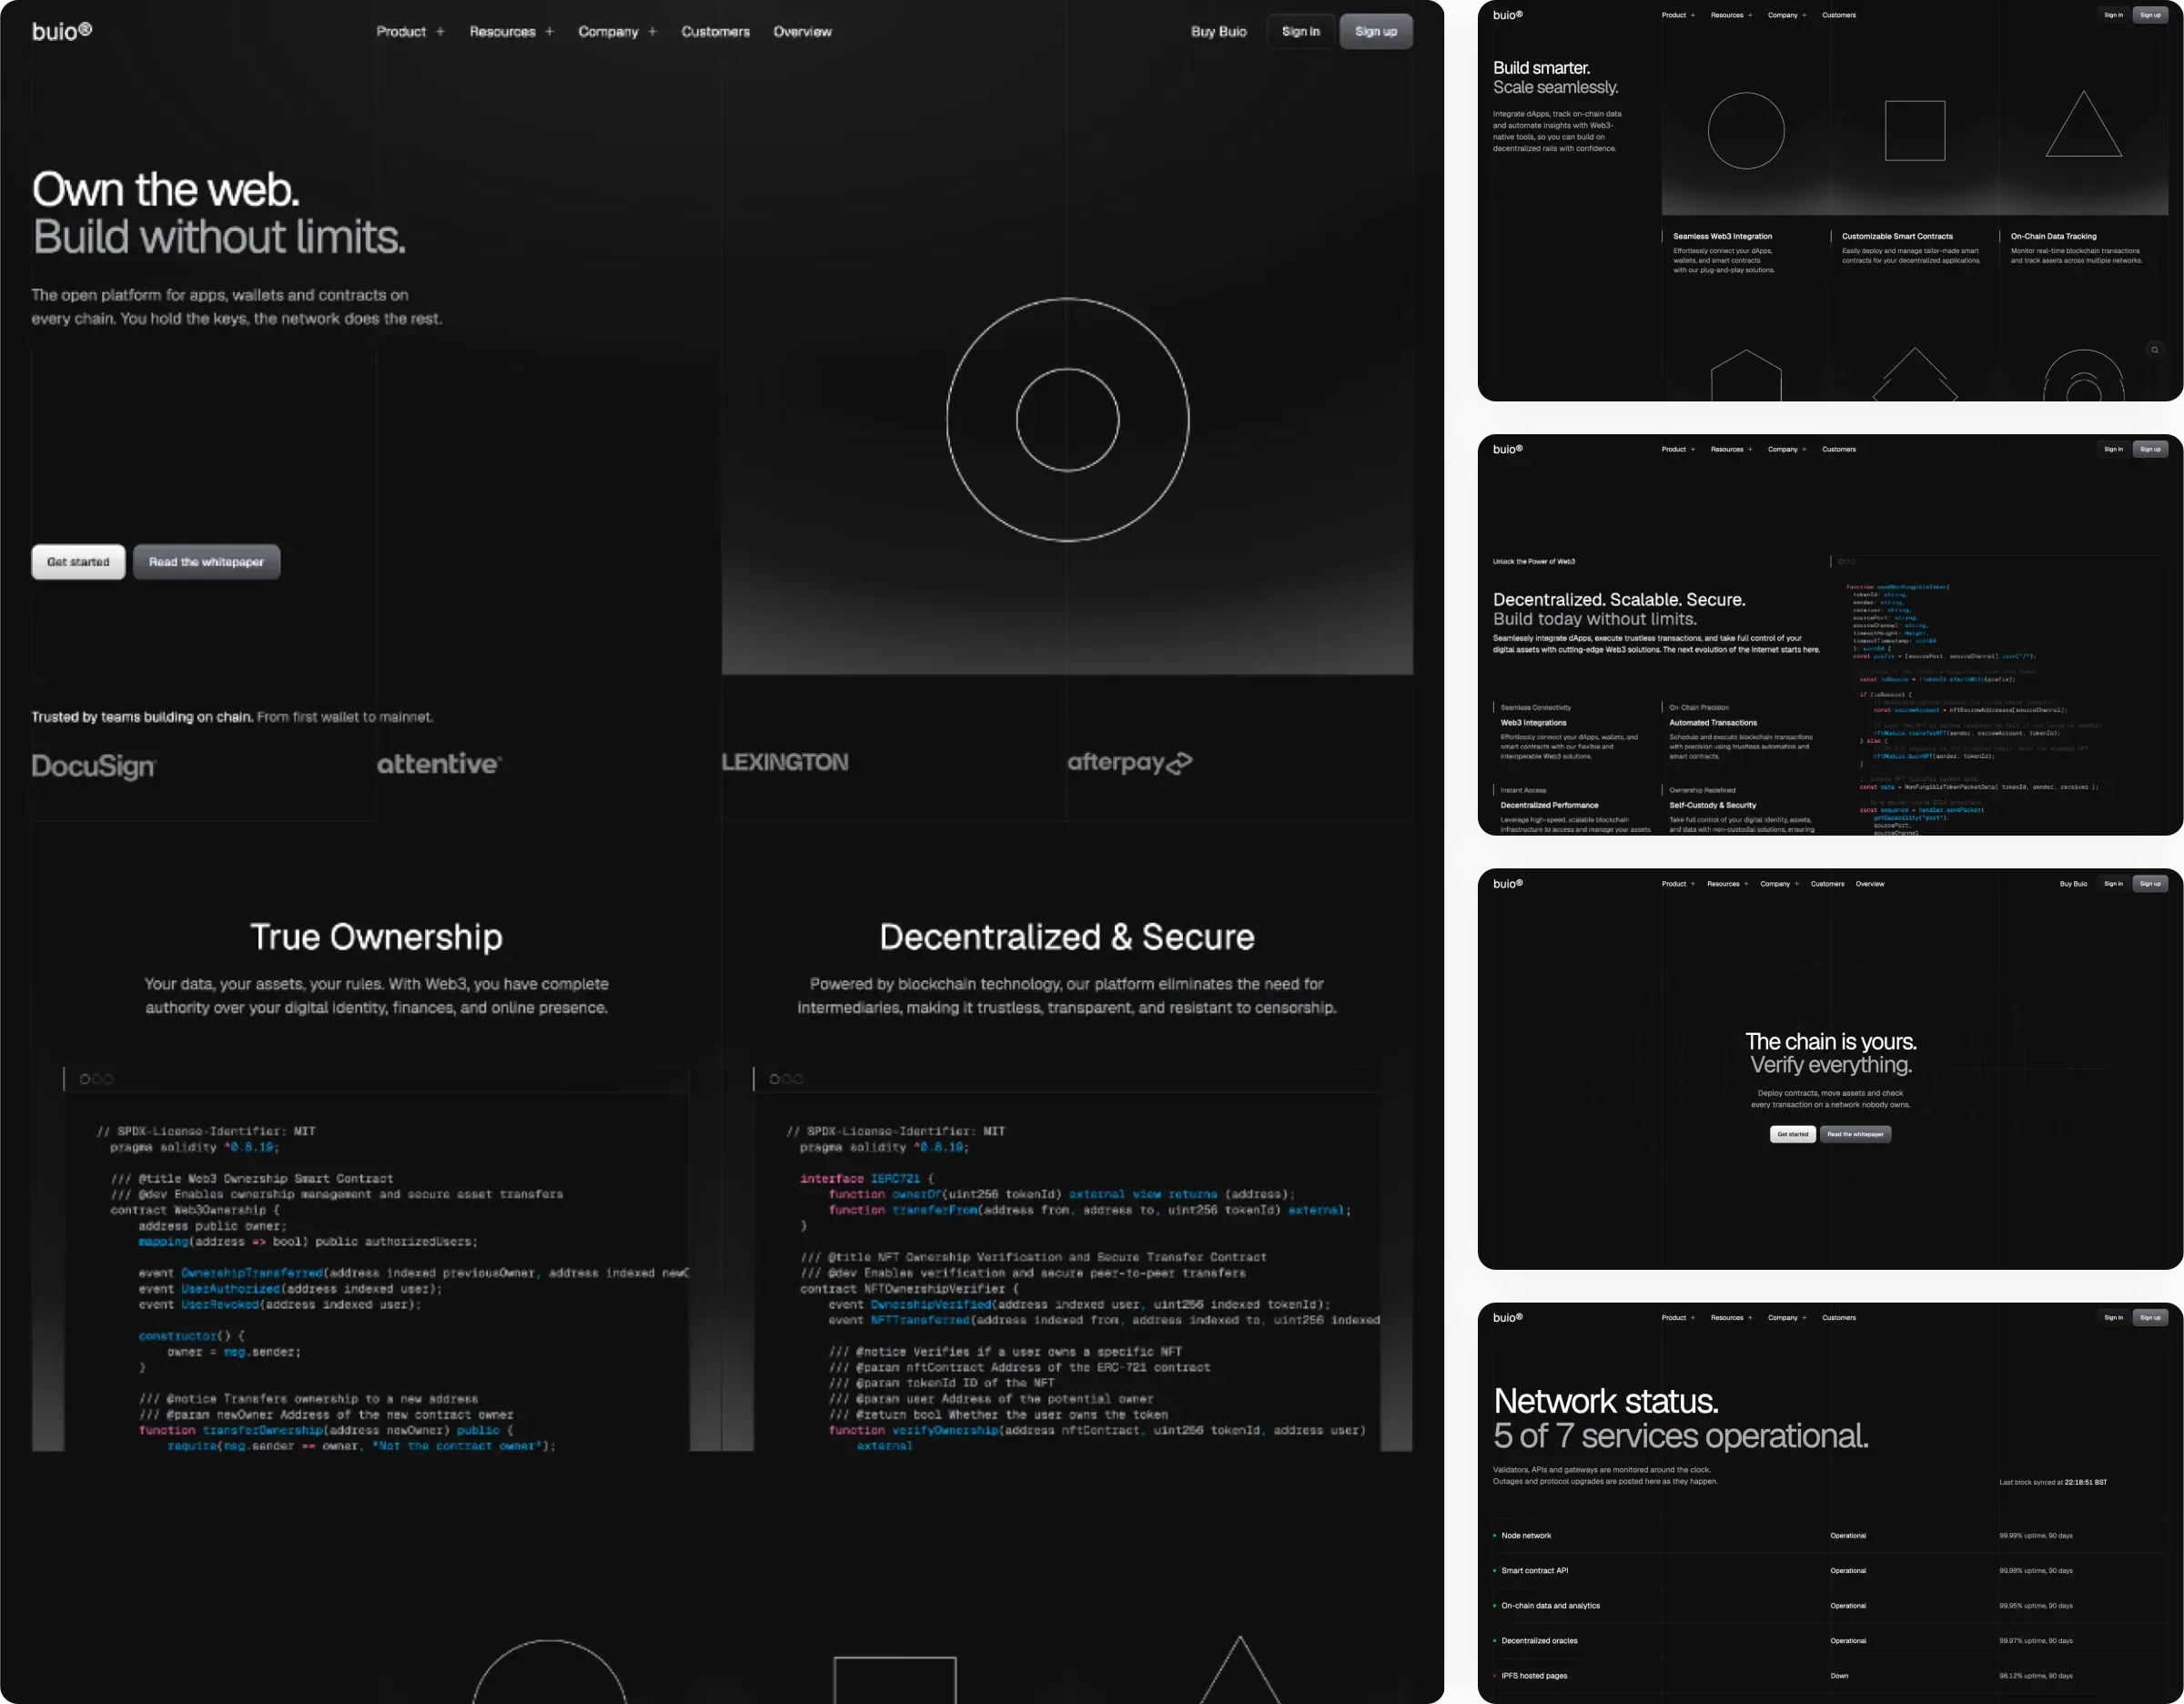Image resolution: width=2184 pixels, height=1704 pixels.
Task: Open Overview in main page navigation
Action: (x=803, y=32)
